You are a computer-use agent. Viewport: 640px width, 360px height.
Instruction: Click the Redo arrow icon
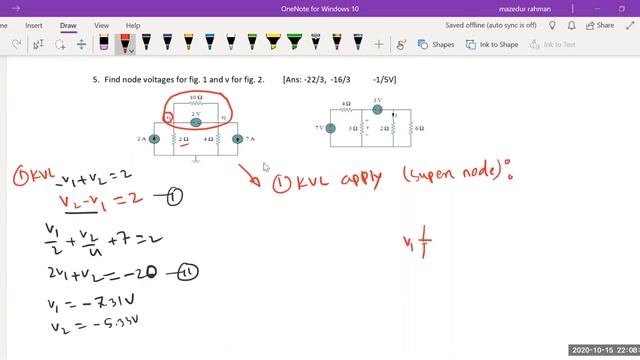click(x=16, y=44)
